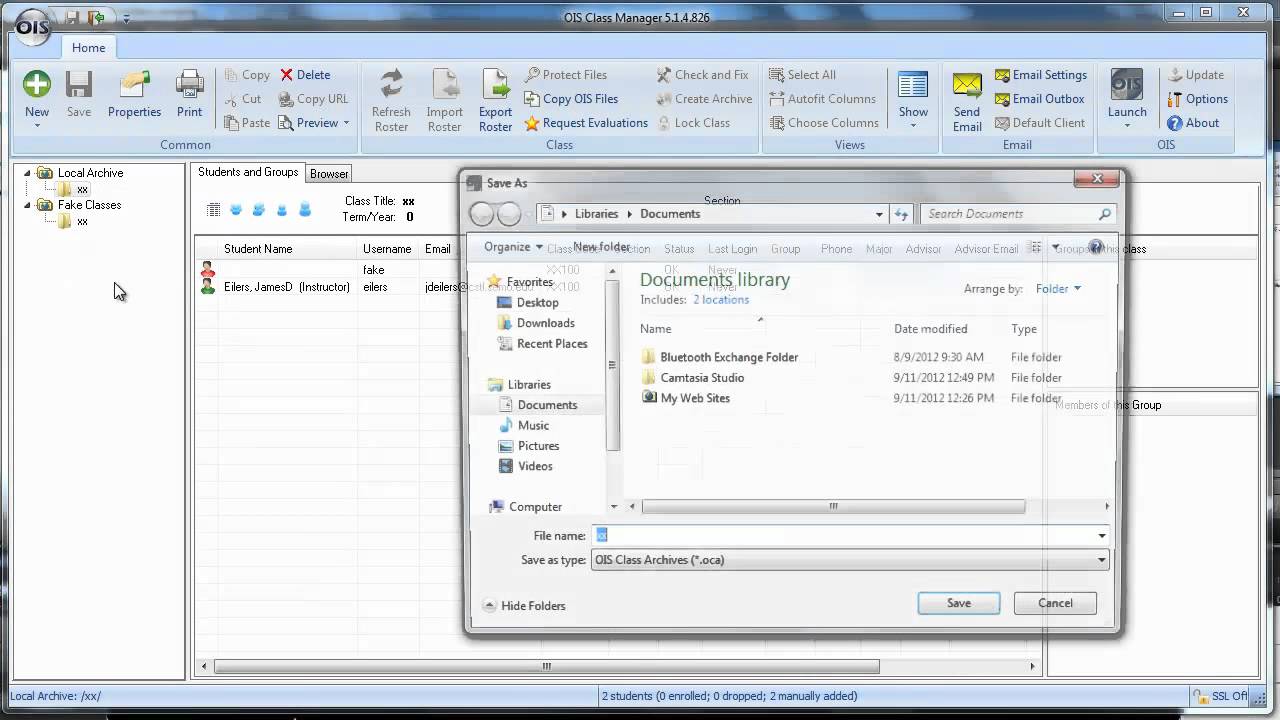This screenshot has height=720, width=1280.
Task: Open Recent Places in navigation pane
Action: tap(542, 344)
